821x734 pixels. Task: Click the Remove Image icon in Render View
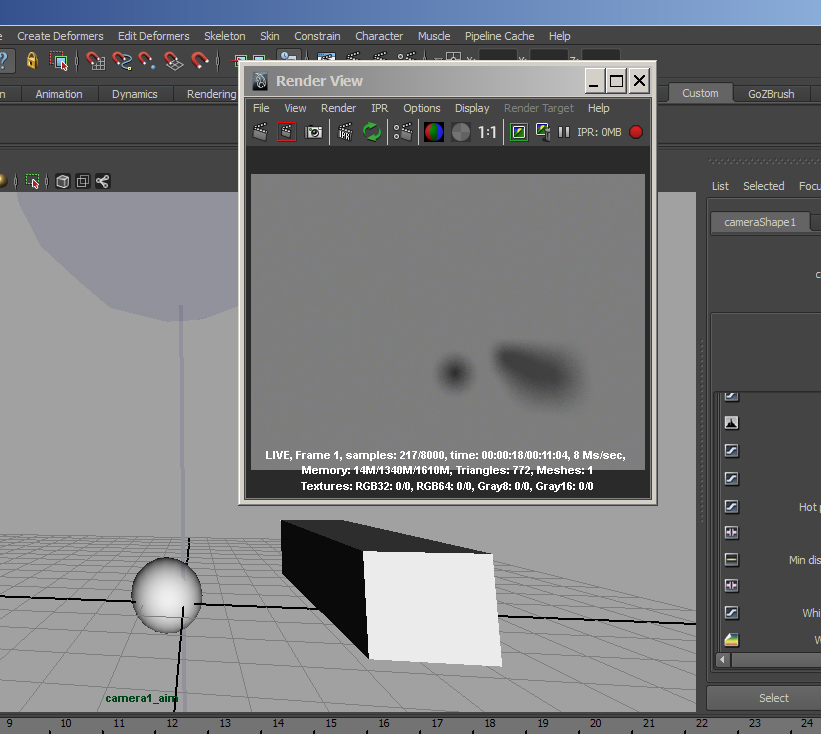542,132
